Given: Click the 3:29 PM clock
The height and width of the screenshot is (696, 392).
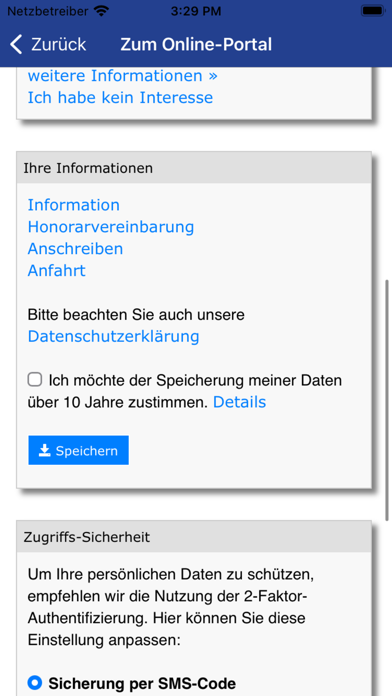Looking at the screenshot, I should 196,12.
